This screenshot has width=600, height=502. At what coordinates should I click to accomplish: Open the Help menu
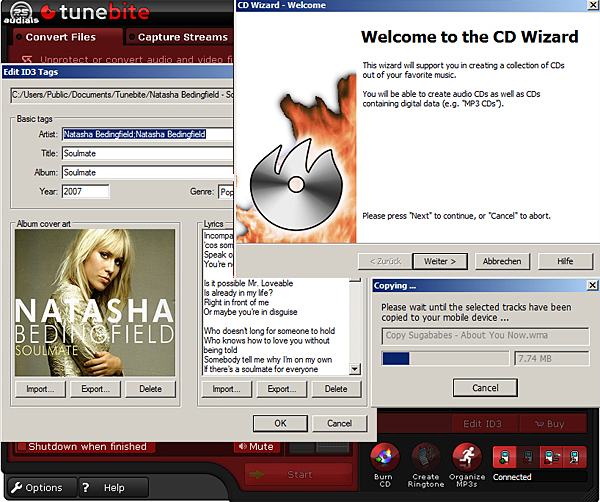[113, 487]
